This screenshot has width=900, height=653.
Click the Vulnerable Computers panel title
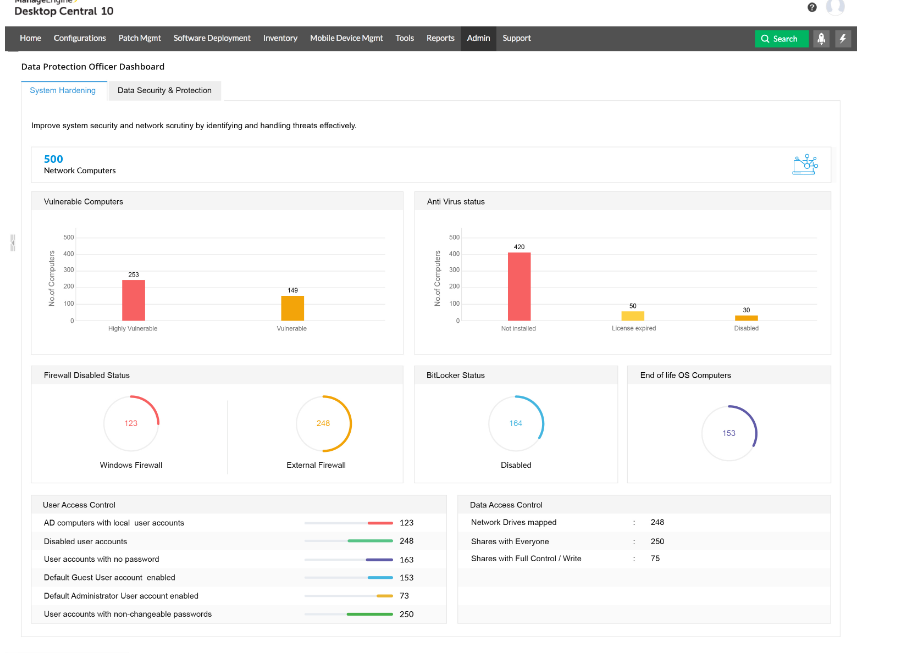[x=83, y=201]
